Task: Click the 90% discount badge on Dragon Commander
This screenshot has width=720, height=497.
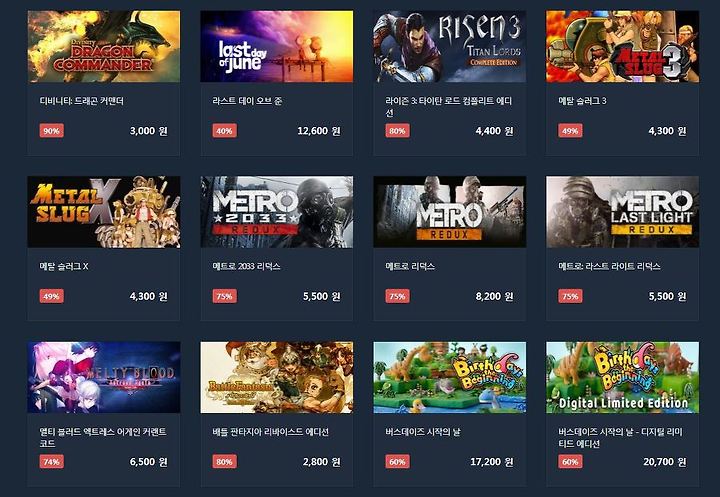Action: click(51, 131)
